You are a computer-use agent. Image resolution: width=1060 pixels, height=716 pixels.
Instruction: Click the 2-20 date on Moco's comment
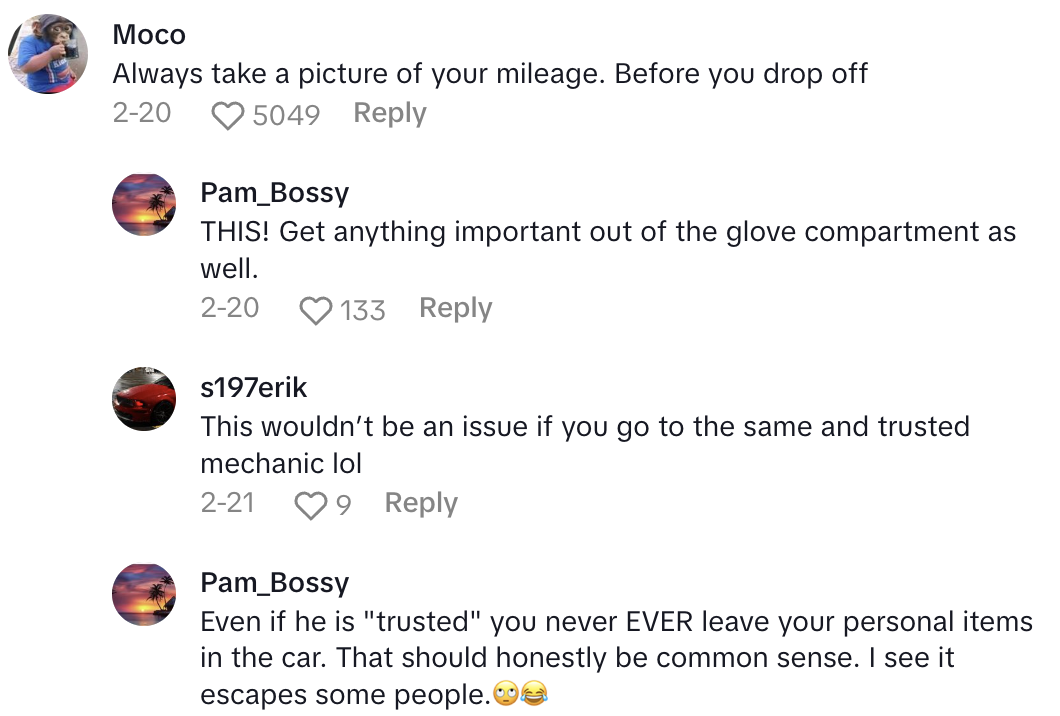(142, 113)
